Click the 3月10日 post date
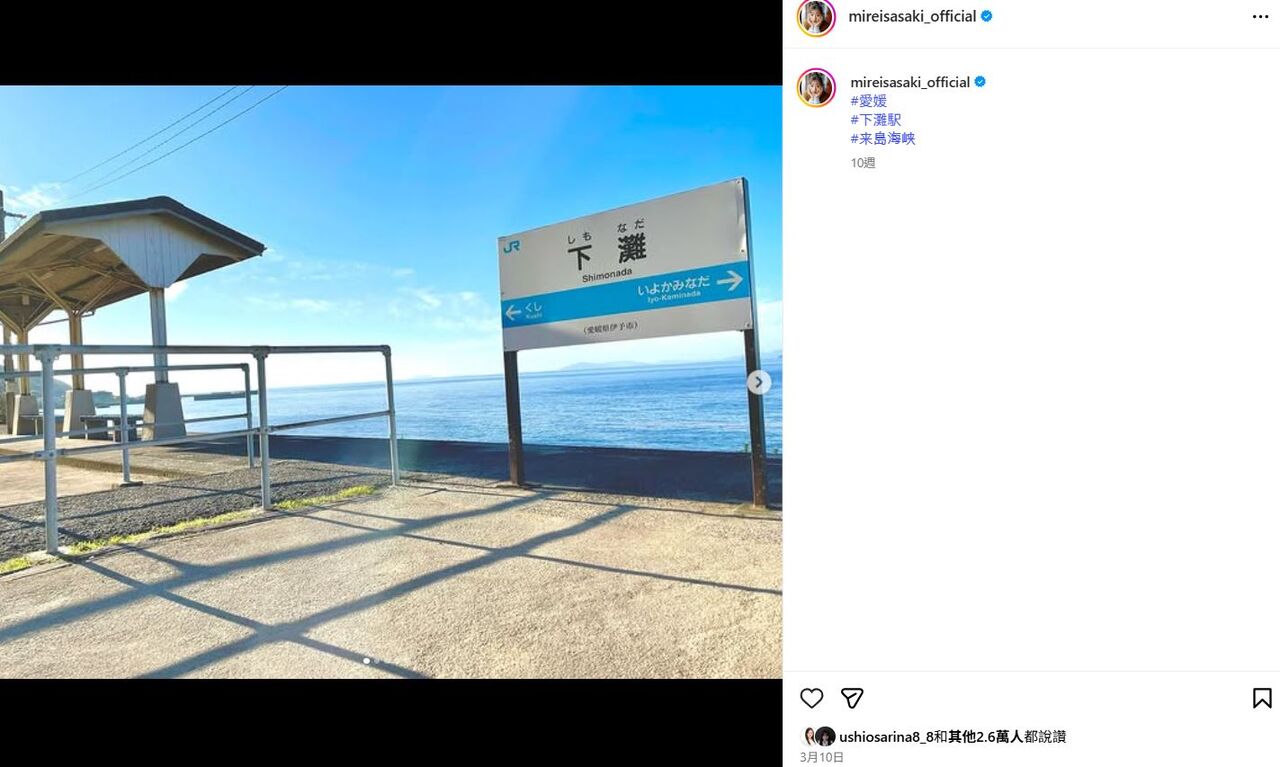The height and width of the screenshot is (767, 1280). (x=822, y=758)
